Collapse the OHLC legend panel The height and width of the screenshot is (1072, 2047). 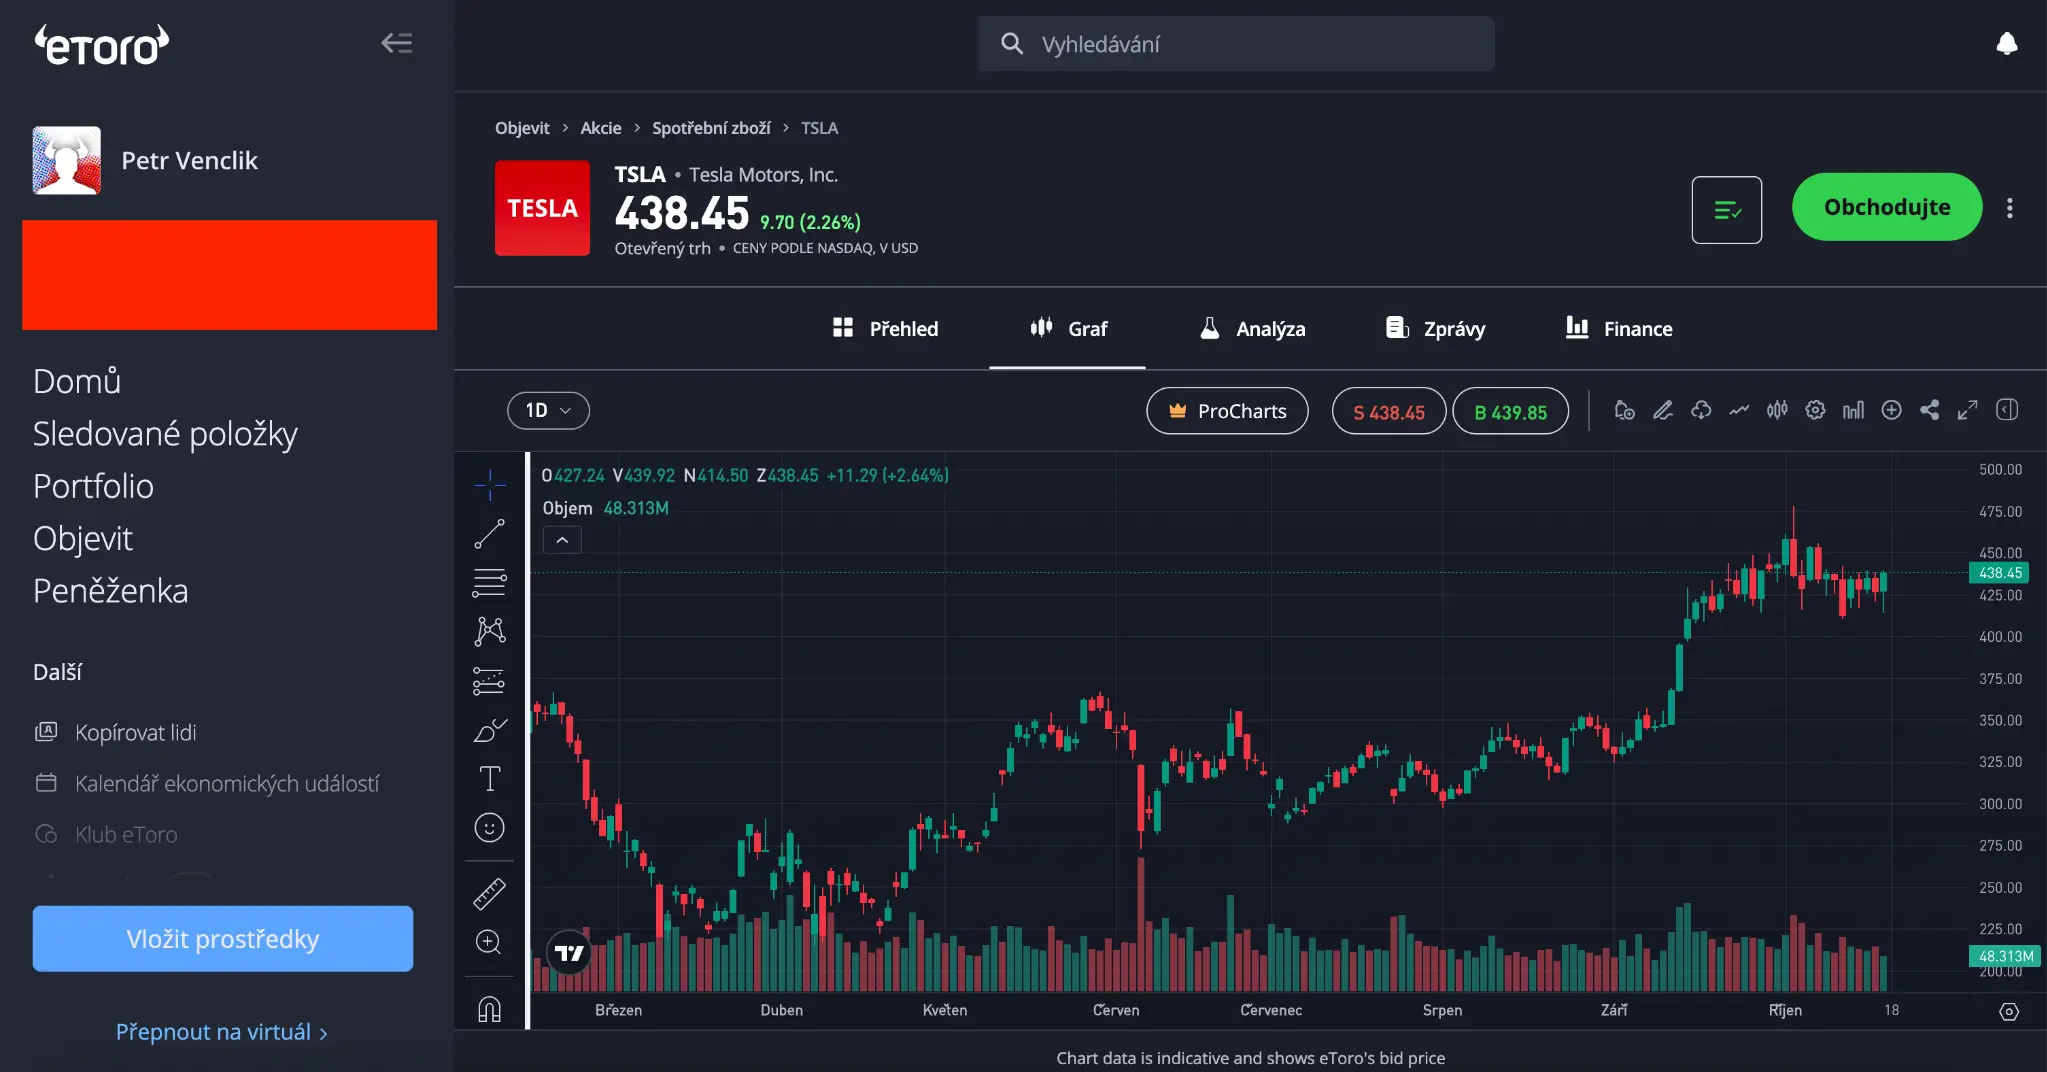[x=562, y=540]
